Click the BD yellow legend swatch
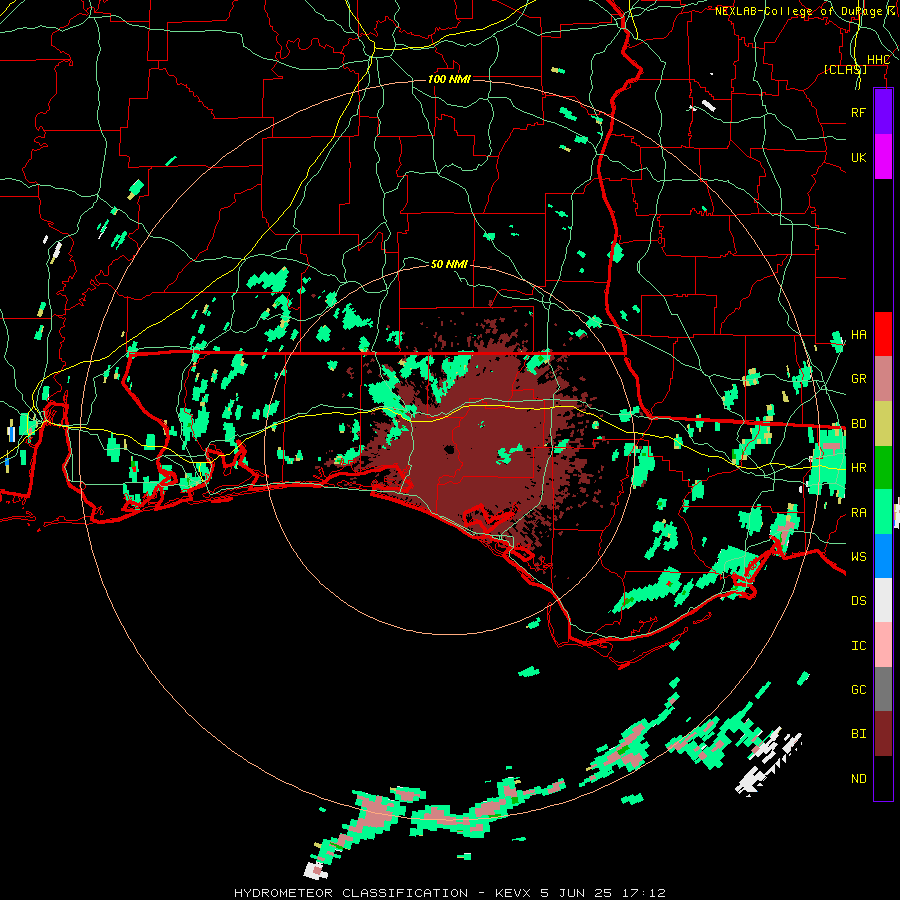The height and width of the screenshot is (900, 900). coord(883,424)
